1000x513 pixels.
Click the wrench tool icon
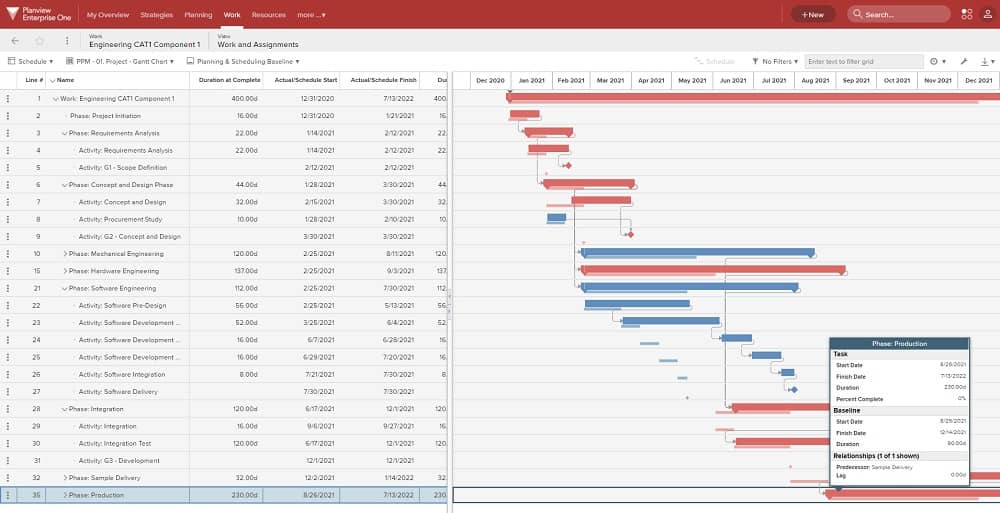tap(964, 62)
